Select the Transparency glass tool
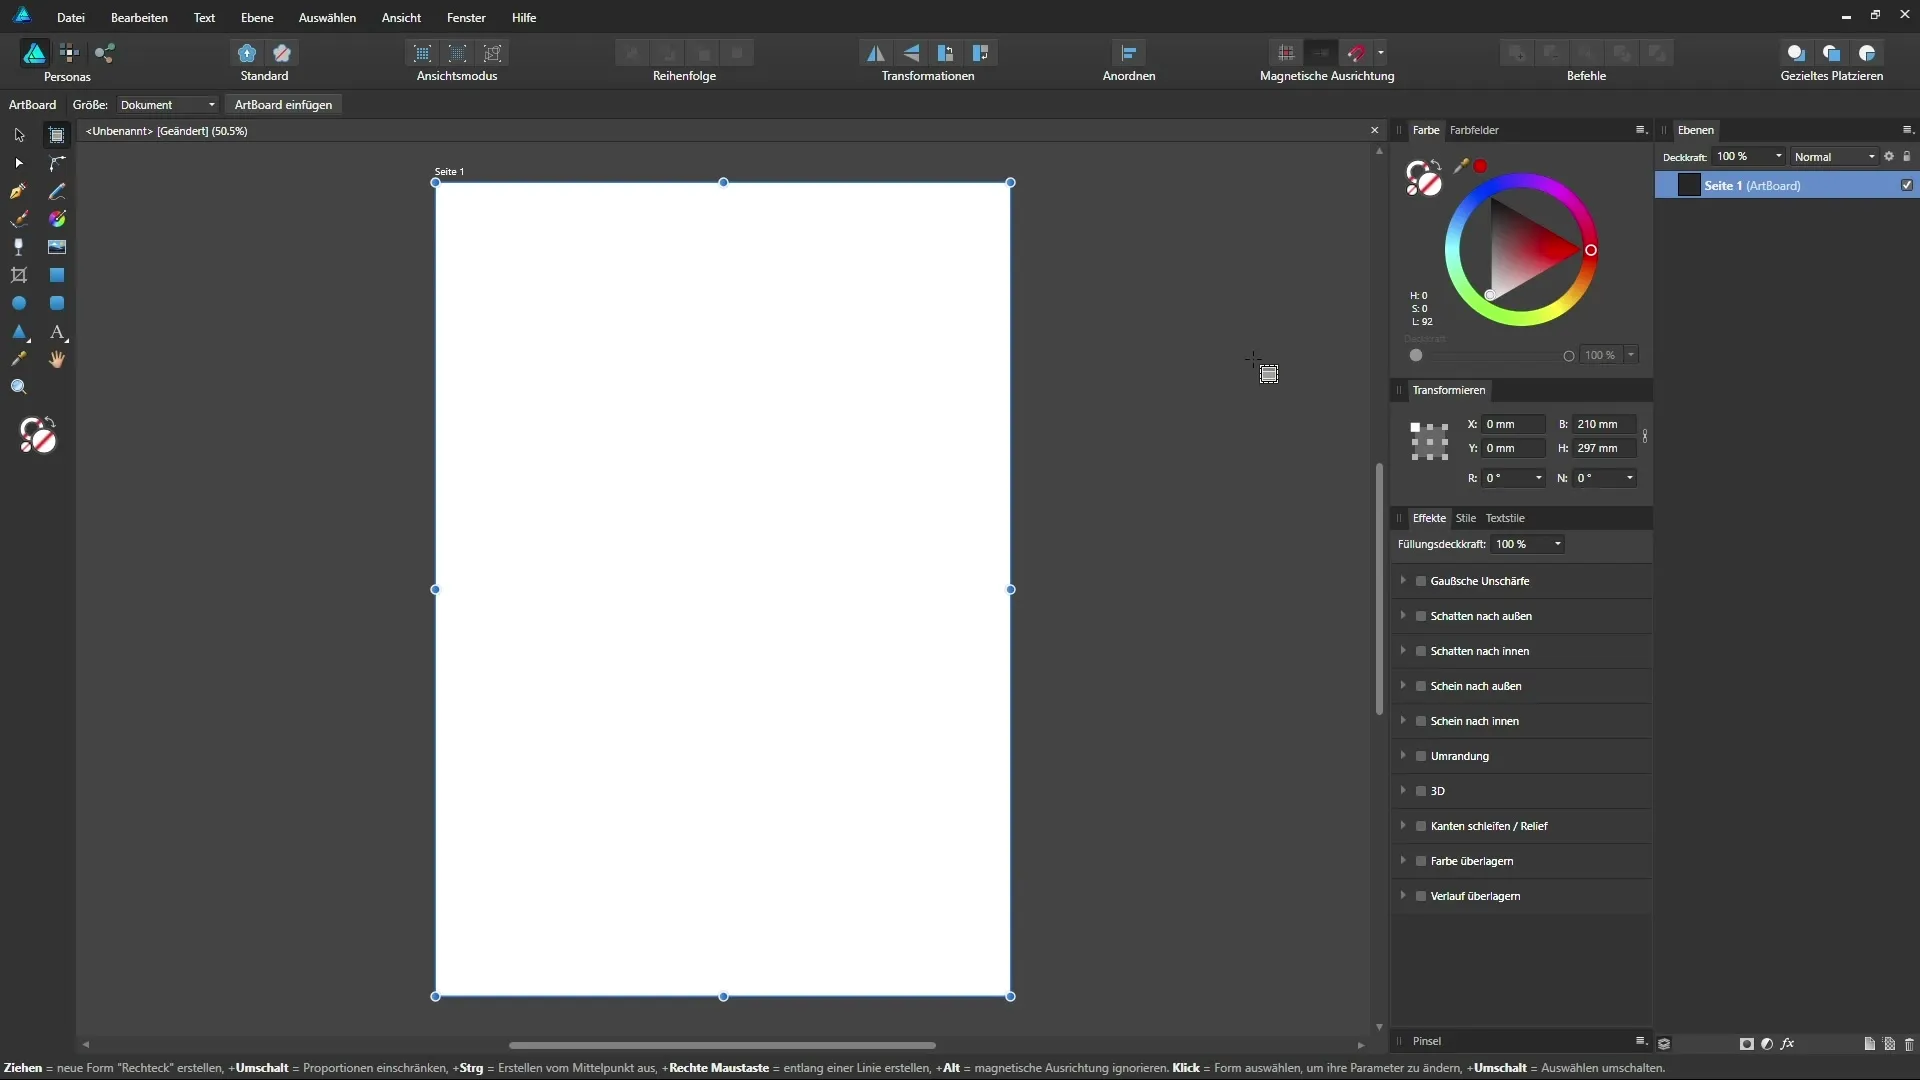This screenshot has height=1080, width=1920. [x=19, y=247]
